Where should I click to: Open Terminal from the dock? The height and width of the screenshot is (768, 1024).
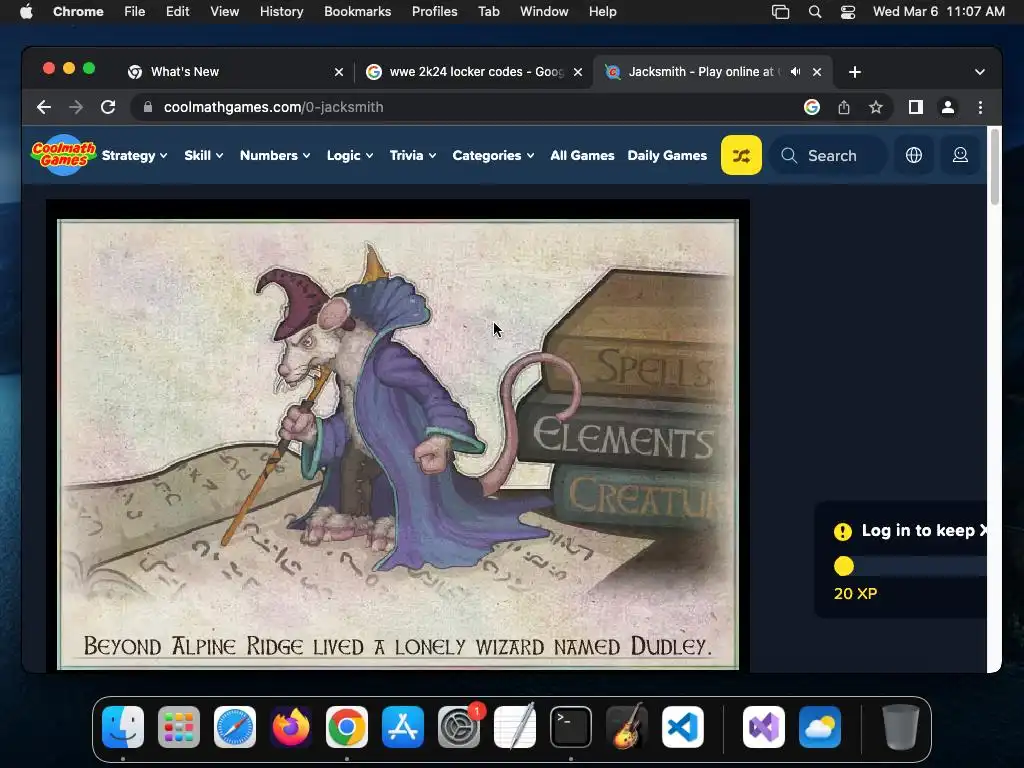tap(571, 727)
